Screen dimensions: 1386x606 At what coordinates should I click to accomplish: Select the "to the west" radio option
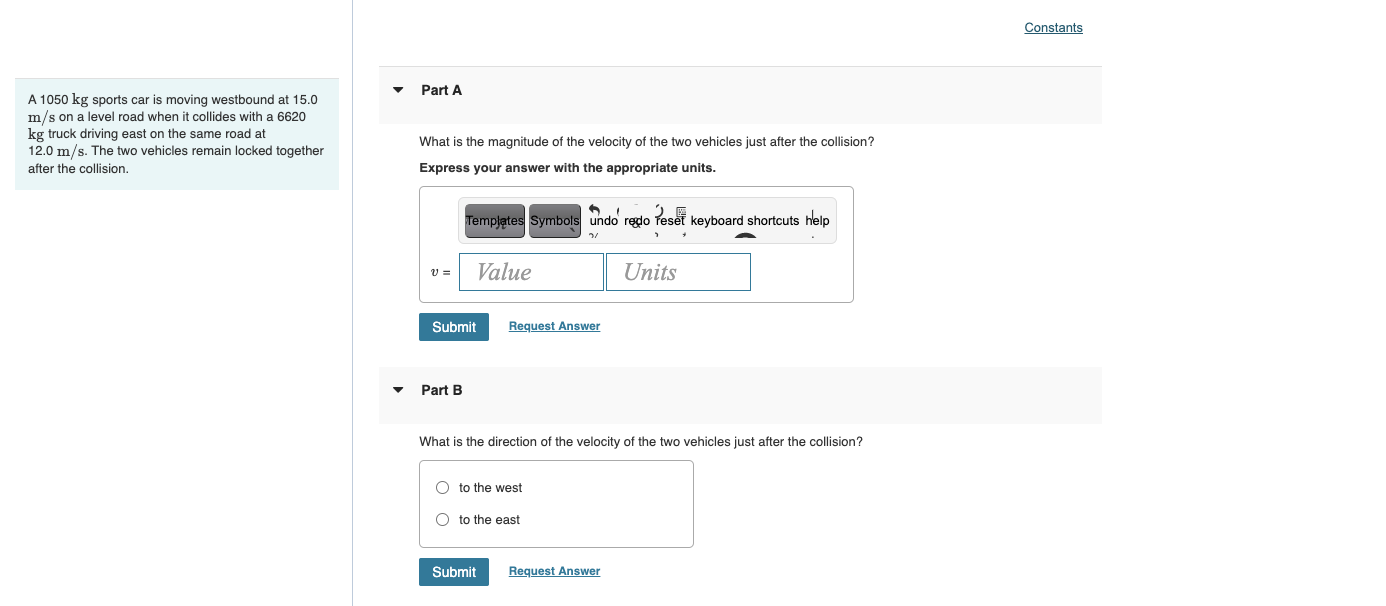(442, 488)
